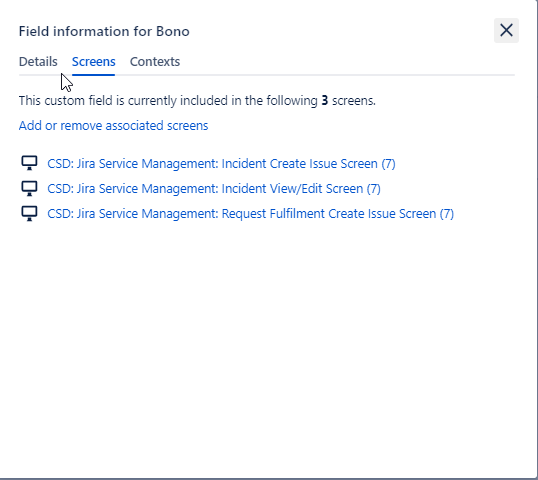Open Request Fulfilment Create Issue Screen link

point(250,214)
